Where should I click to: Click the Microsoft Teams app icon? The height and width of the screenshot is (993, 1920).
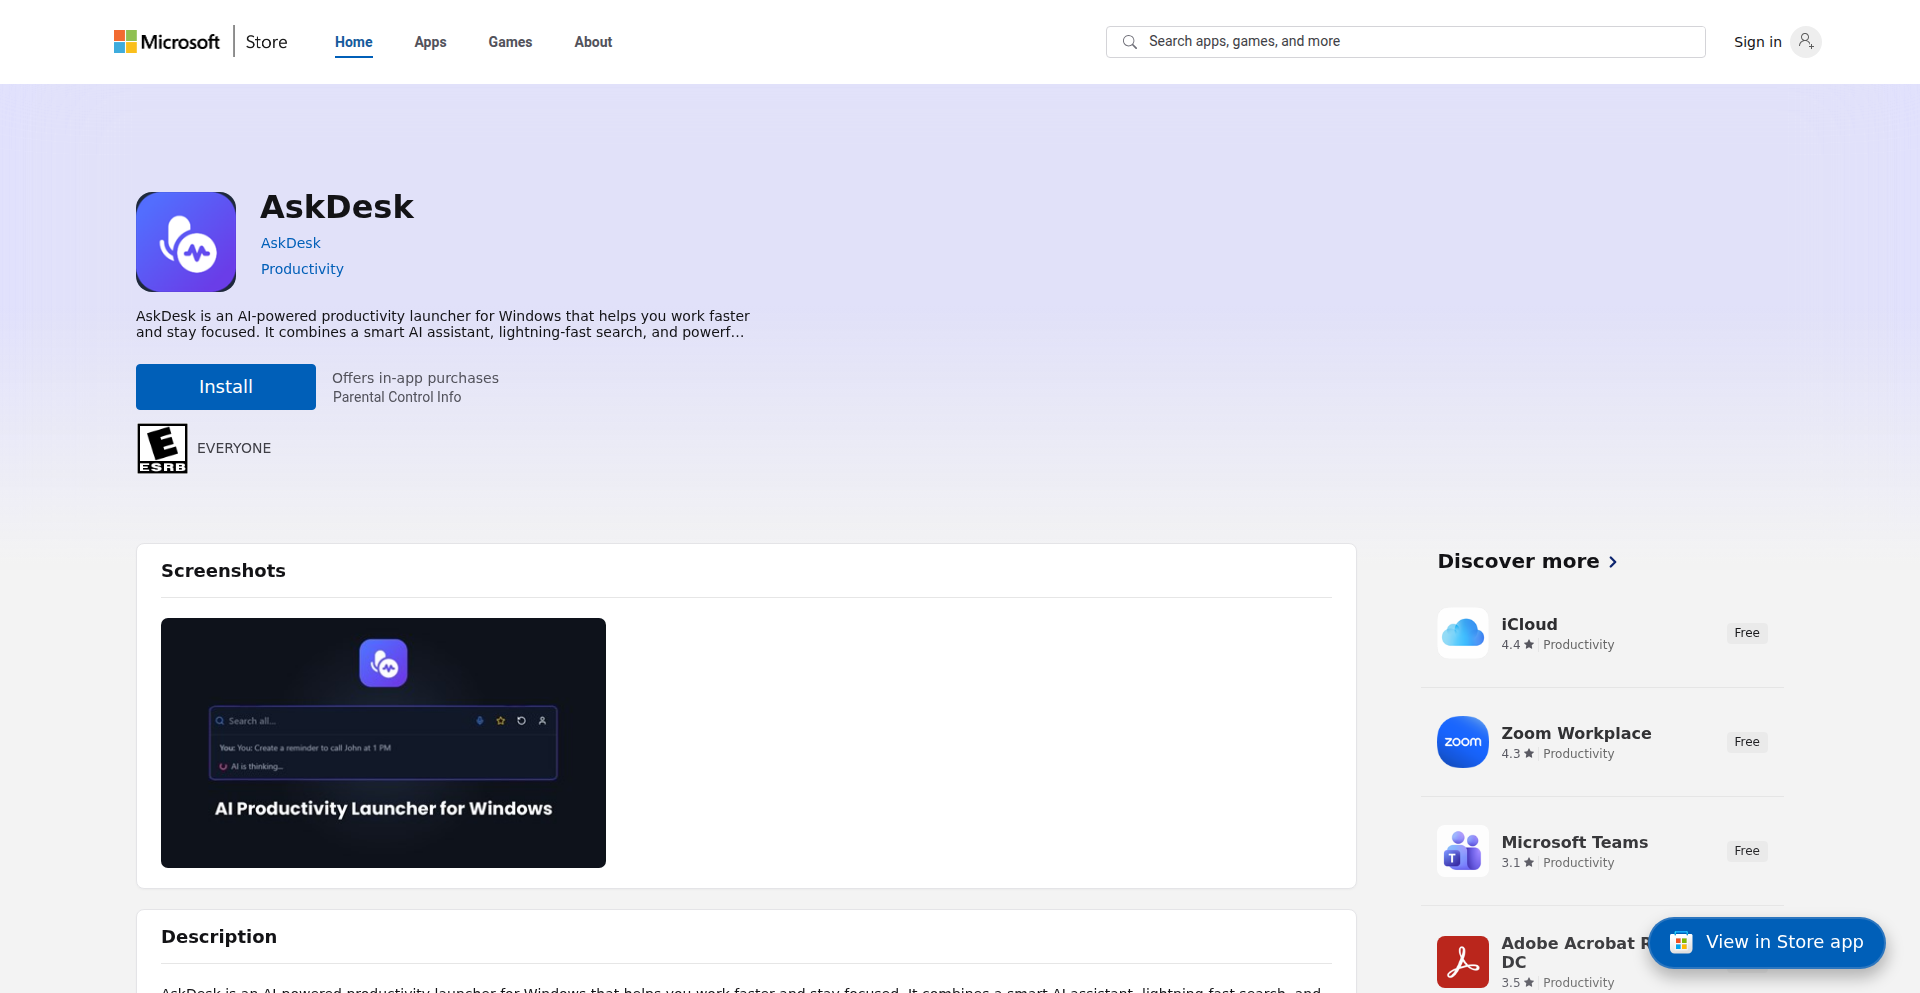tap(1463, 851)
